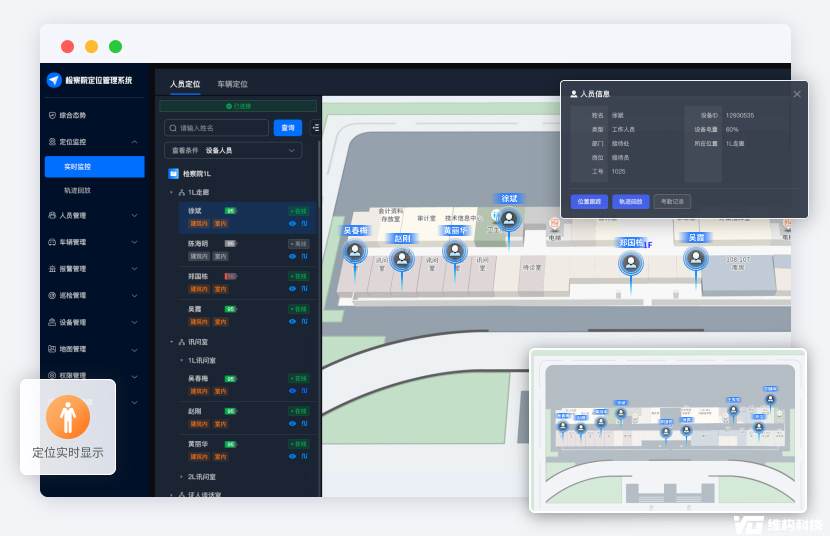Switch to the 车辆定位 tab

232,85
